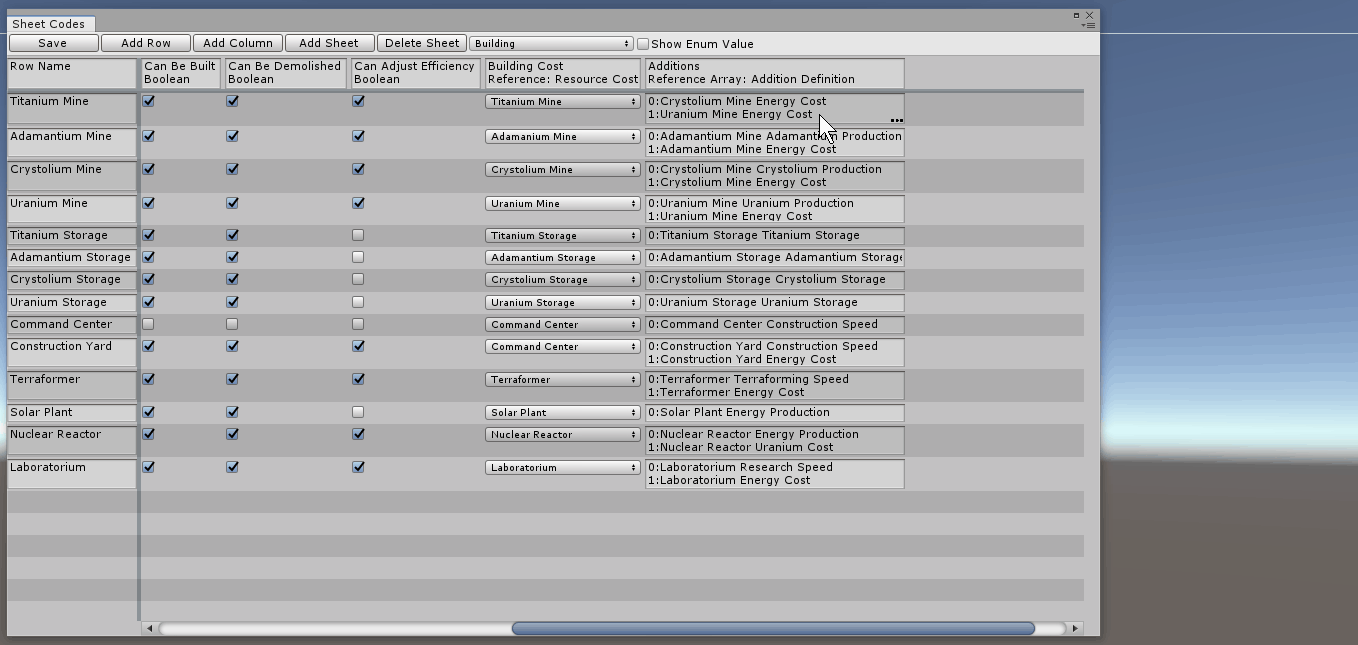Click the Adamantium Mine additions cell
Screen dimensions: 1358x645
coord(775,142)
